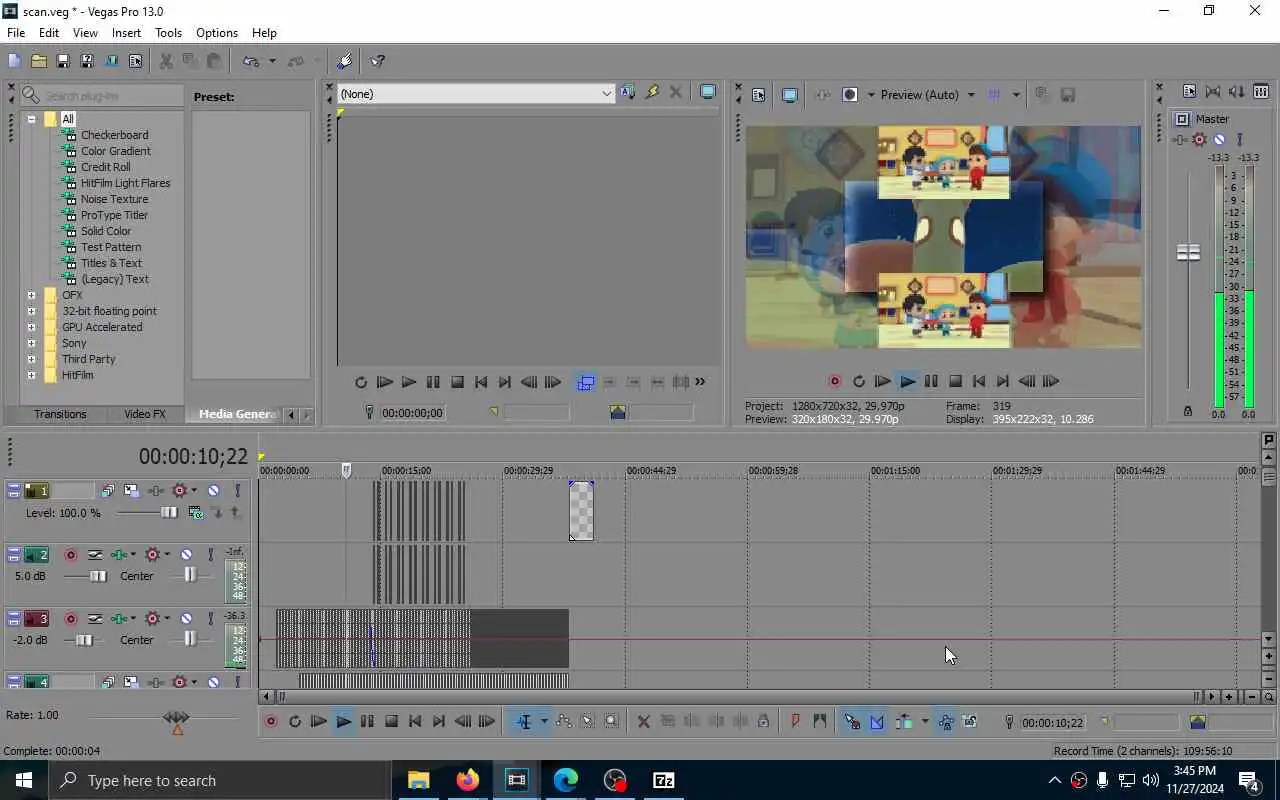Click the Delete X icon in timeline toolbar
This screenshot has height=800, width=1280.
pos(644,721)
